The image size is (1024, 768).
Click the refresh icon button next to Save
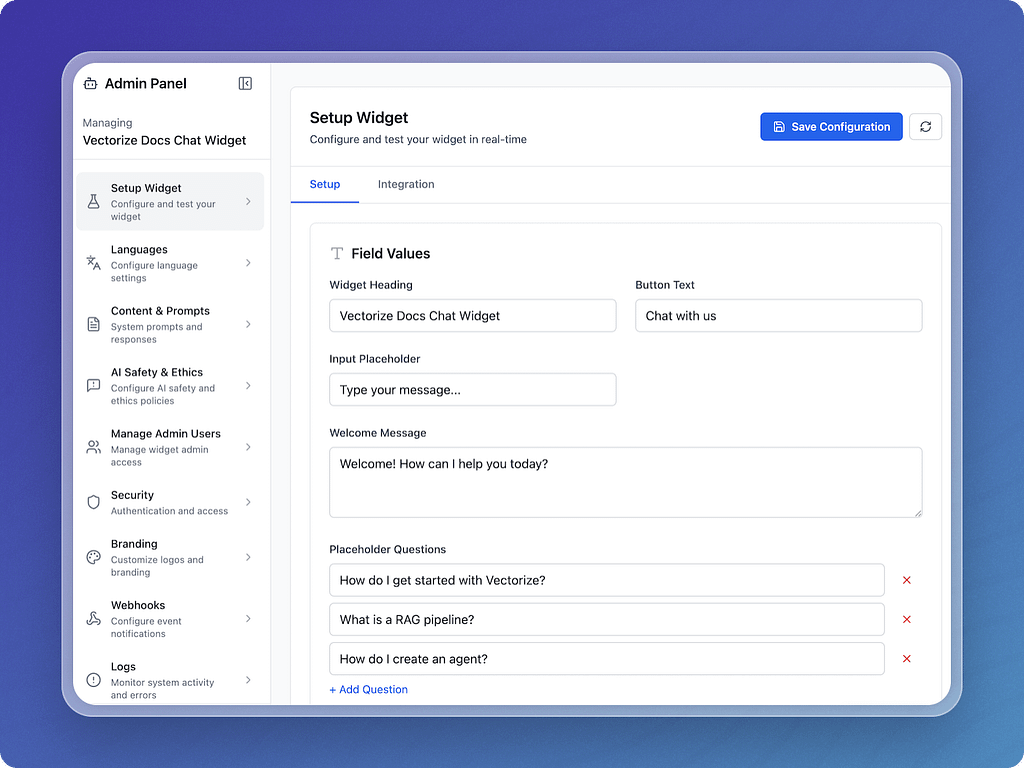pyautogui.click(x=925, y=127)
